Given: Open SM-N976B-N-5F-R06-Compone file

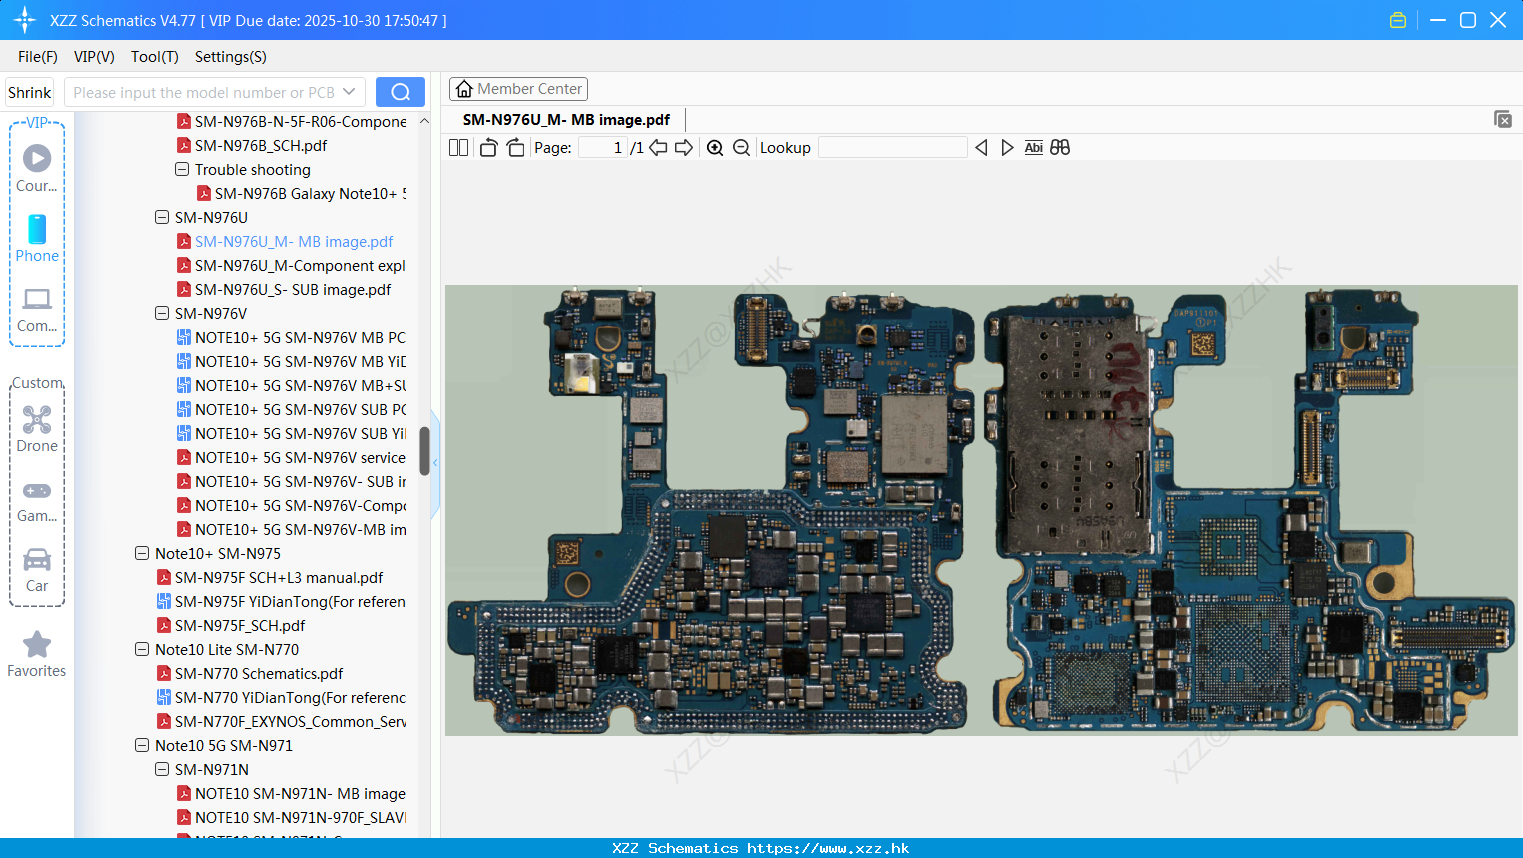Looking at the screenshot, I should click(x=291, y=121).
